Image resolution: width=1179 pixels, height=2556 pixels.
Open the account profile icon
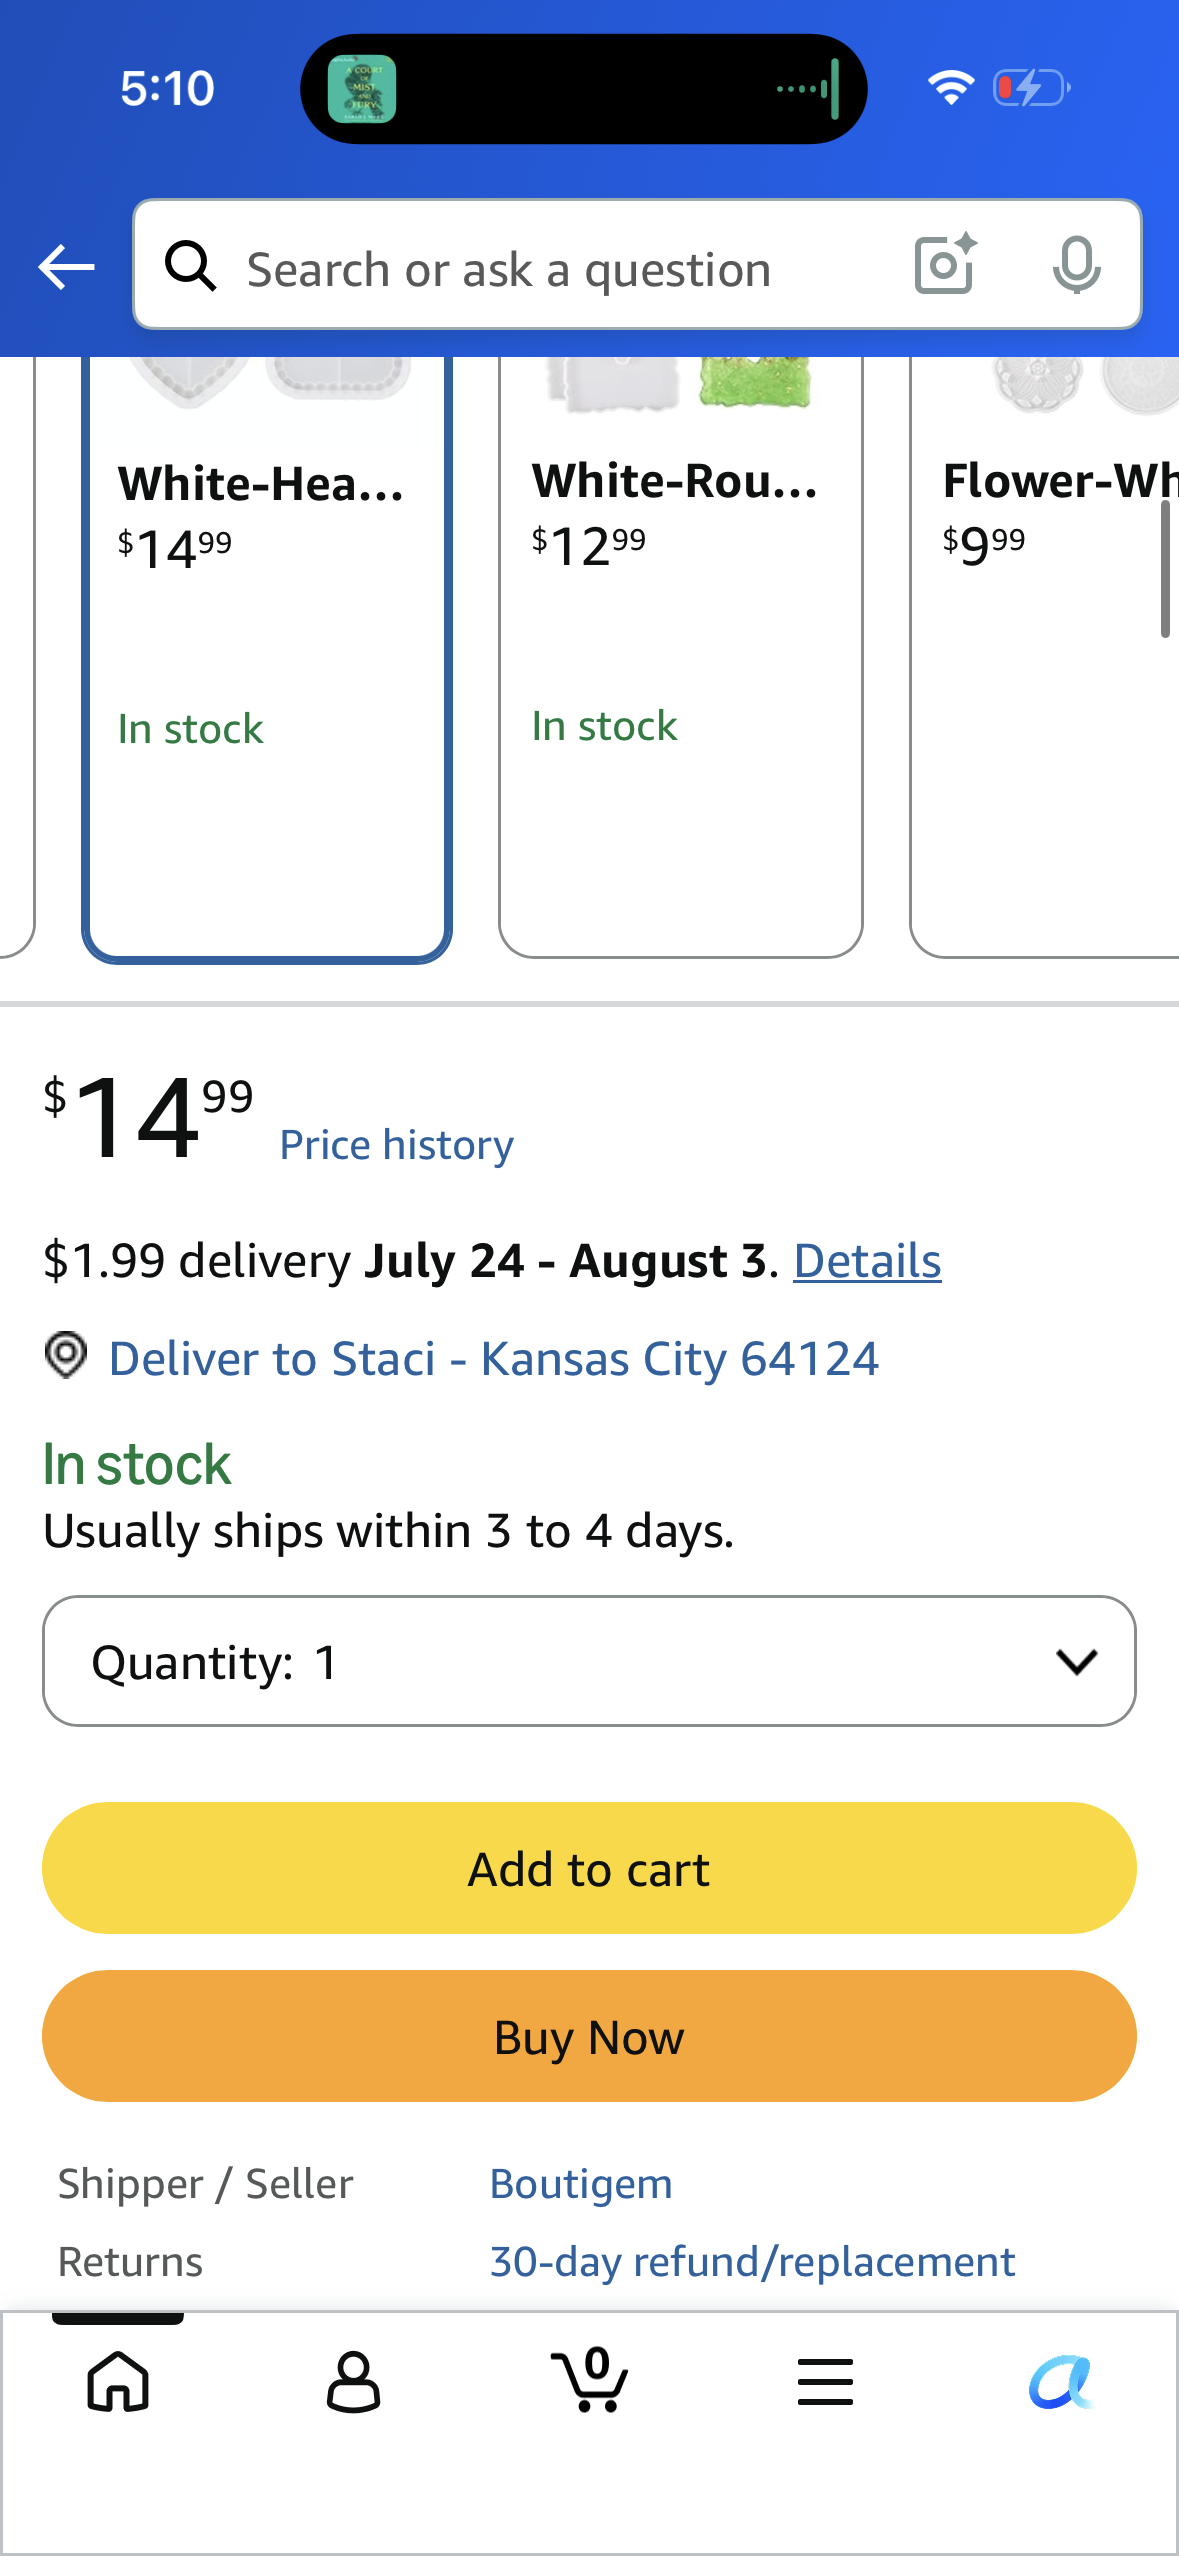click(353, 2381)
